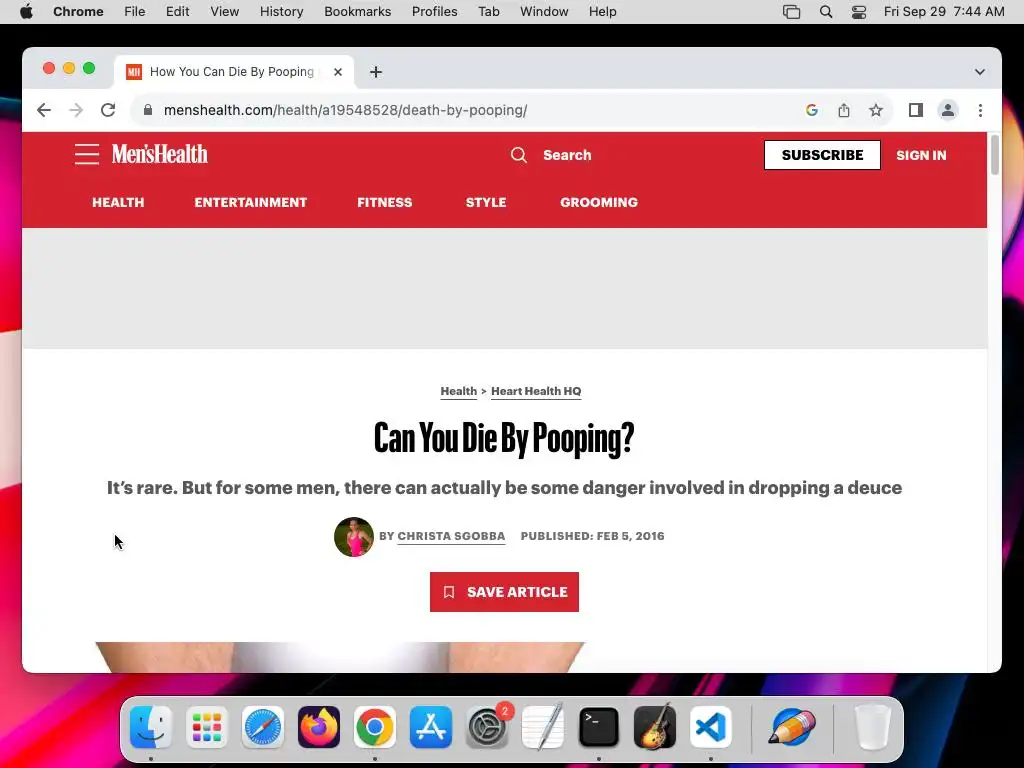Go to the Men's Health logo homepage
This screenshot has height=768, width=1024.
159,154
